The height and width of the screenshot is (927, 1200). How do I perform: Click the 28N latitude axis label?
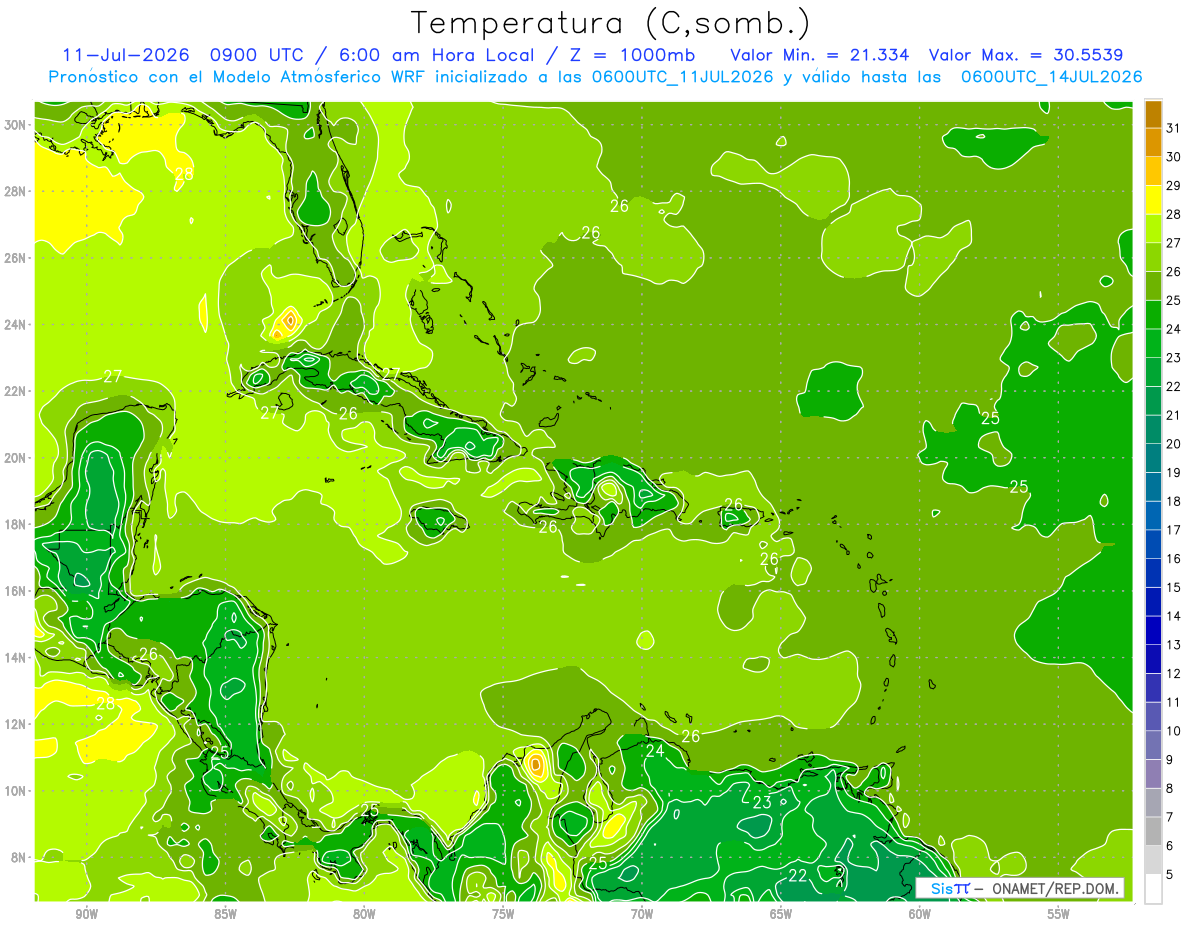coord(15,191)
